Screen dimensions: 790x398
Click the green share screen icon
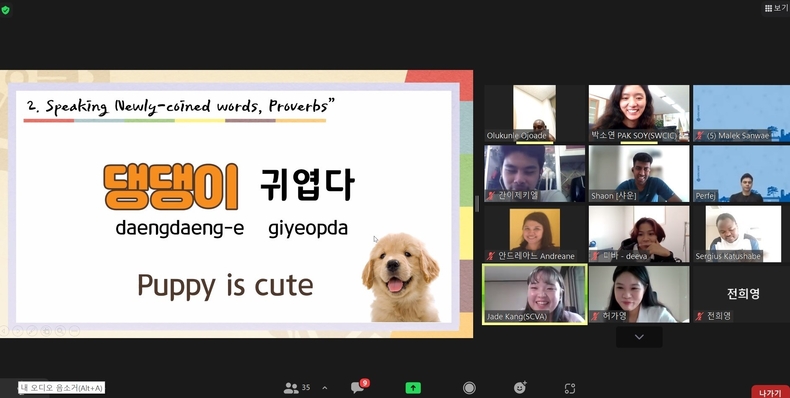coord(413,387)
